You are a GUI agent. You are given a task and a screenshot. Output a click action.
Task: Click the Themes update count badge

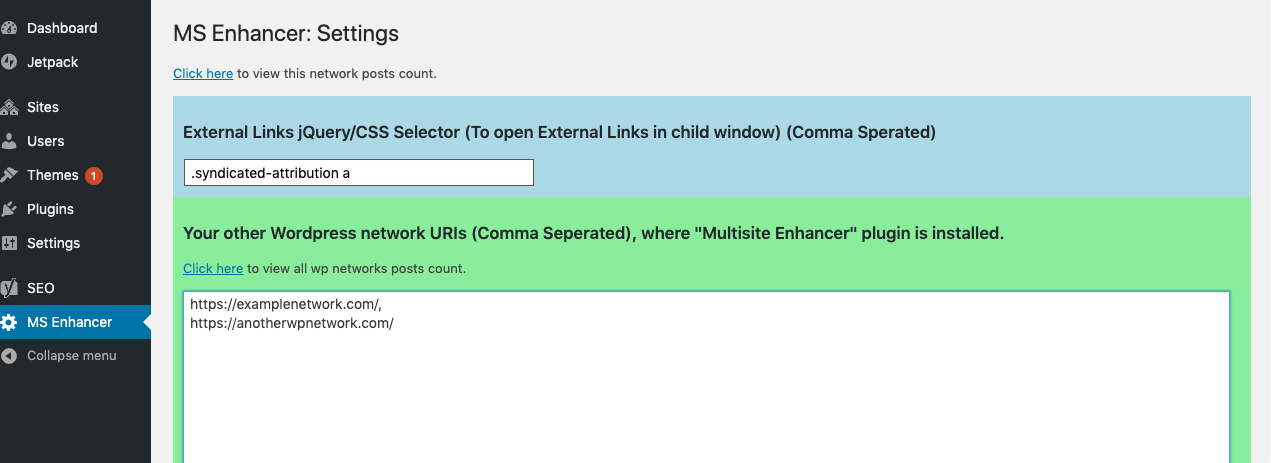coord(94,176)
